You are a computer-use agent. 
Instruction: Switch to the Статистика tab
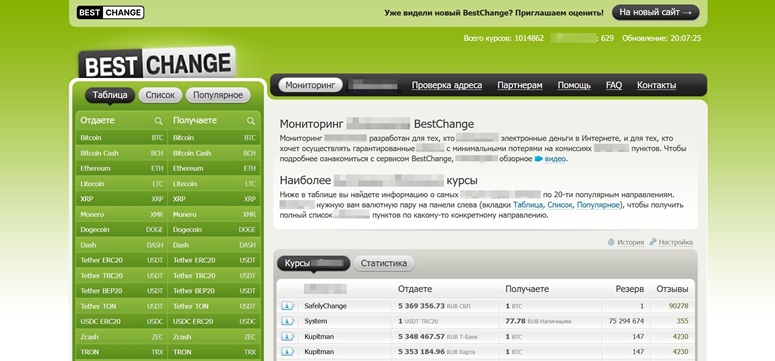[x=384, y=264]
